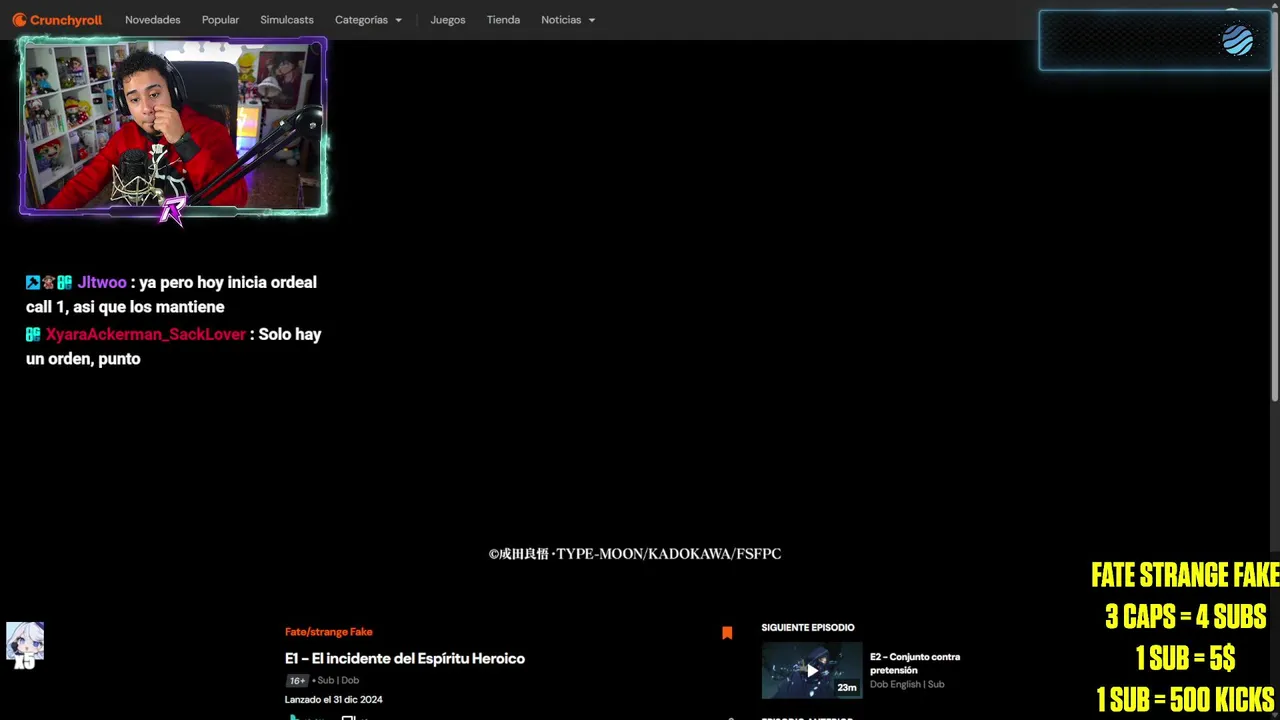Click the E1 – El incidente del Espíritu Heroico title
This screenshot has width=1280, height=720.
pos(405,658)
